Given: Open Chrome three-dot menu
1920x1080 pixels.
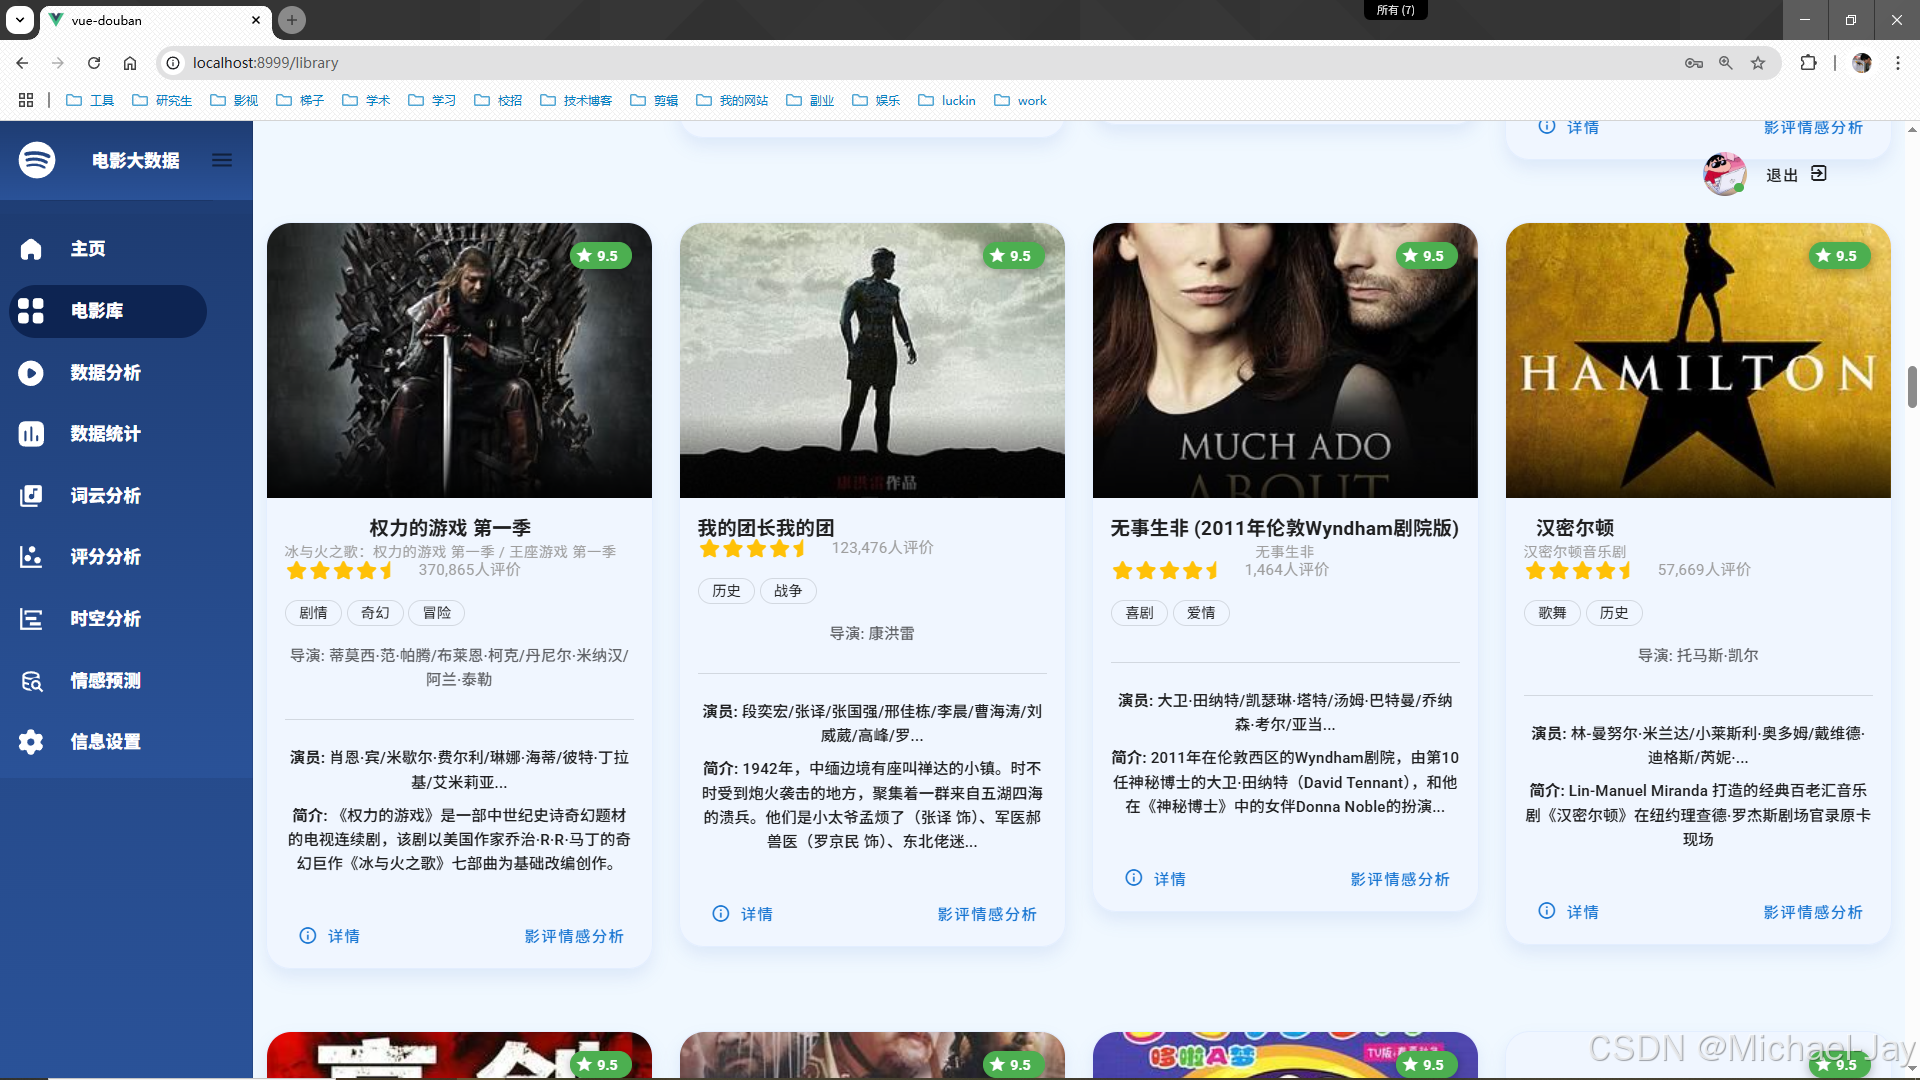Looking at the screenshot, I should [x=1897, y=63].
